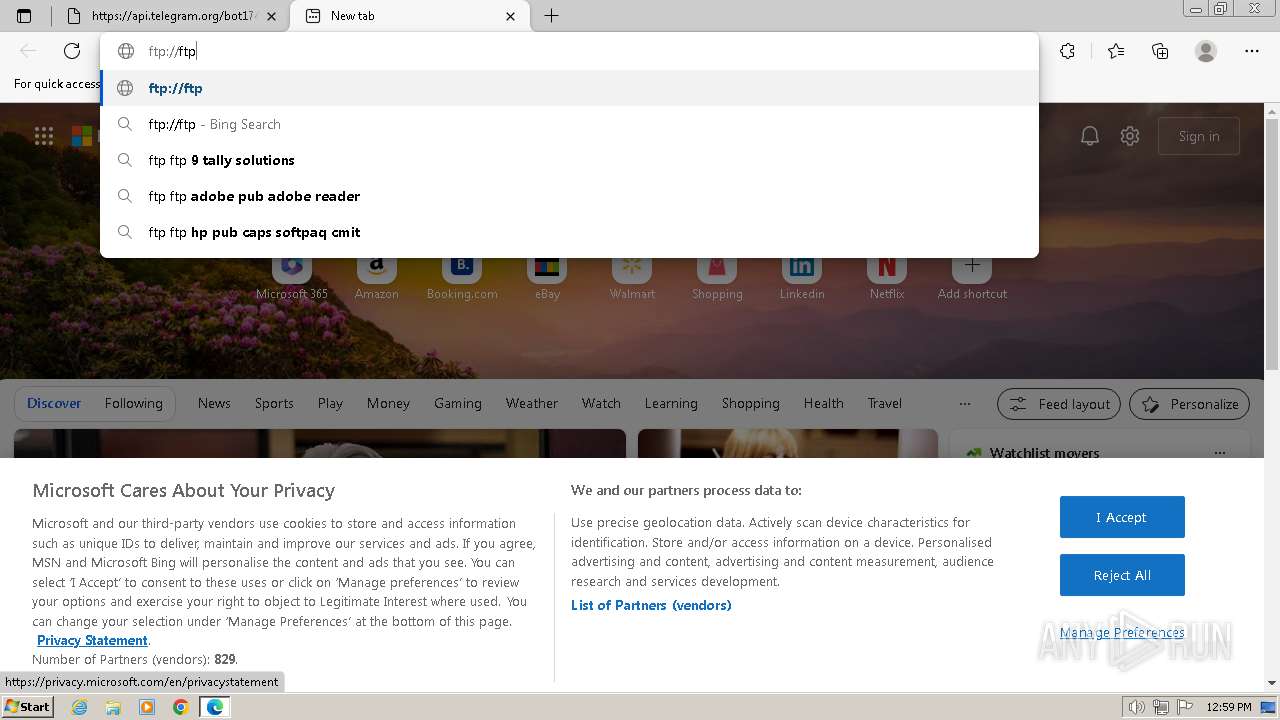
Task: Open the Feed layout options
Action: click(1059, 404)
